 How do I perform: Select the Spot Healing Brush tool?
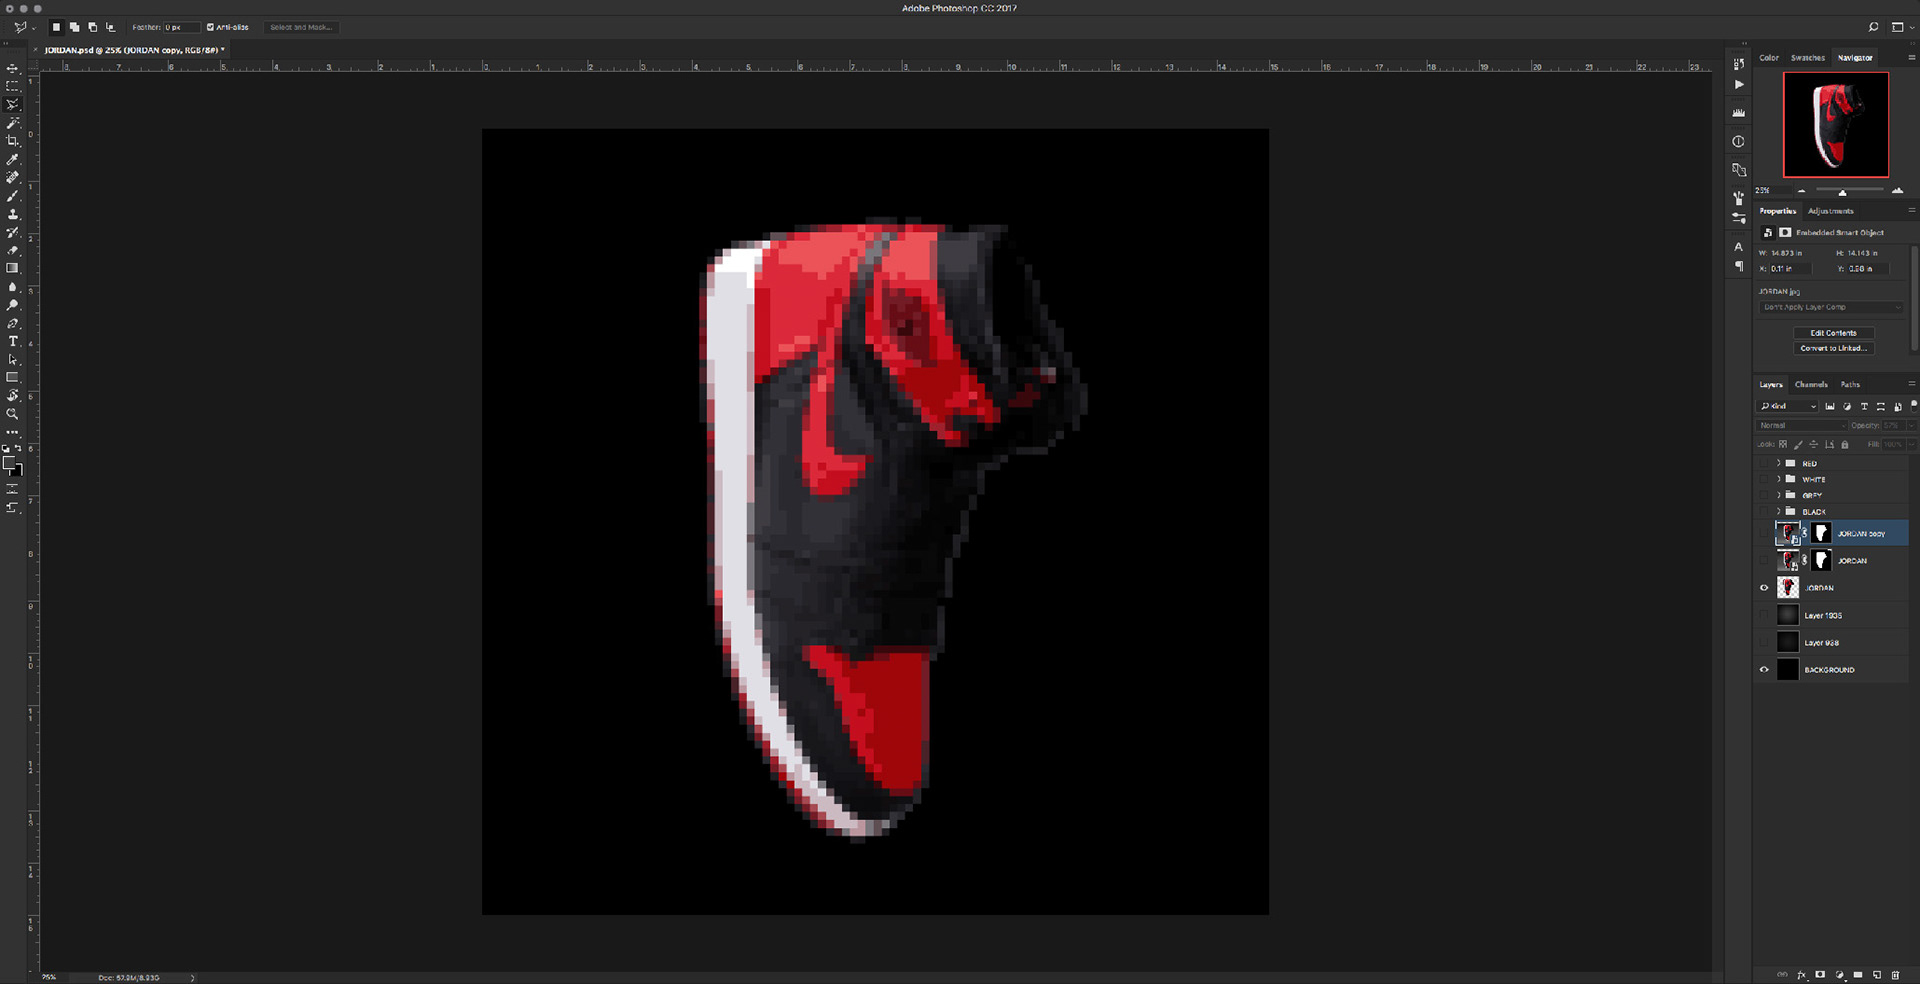[12, 177]
